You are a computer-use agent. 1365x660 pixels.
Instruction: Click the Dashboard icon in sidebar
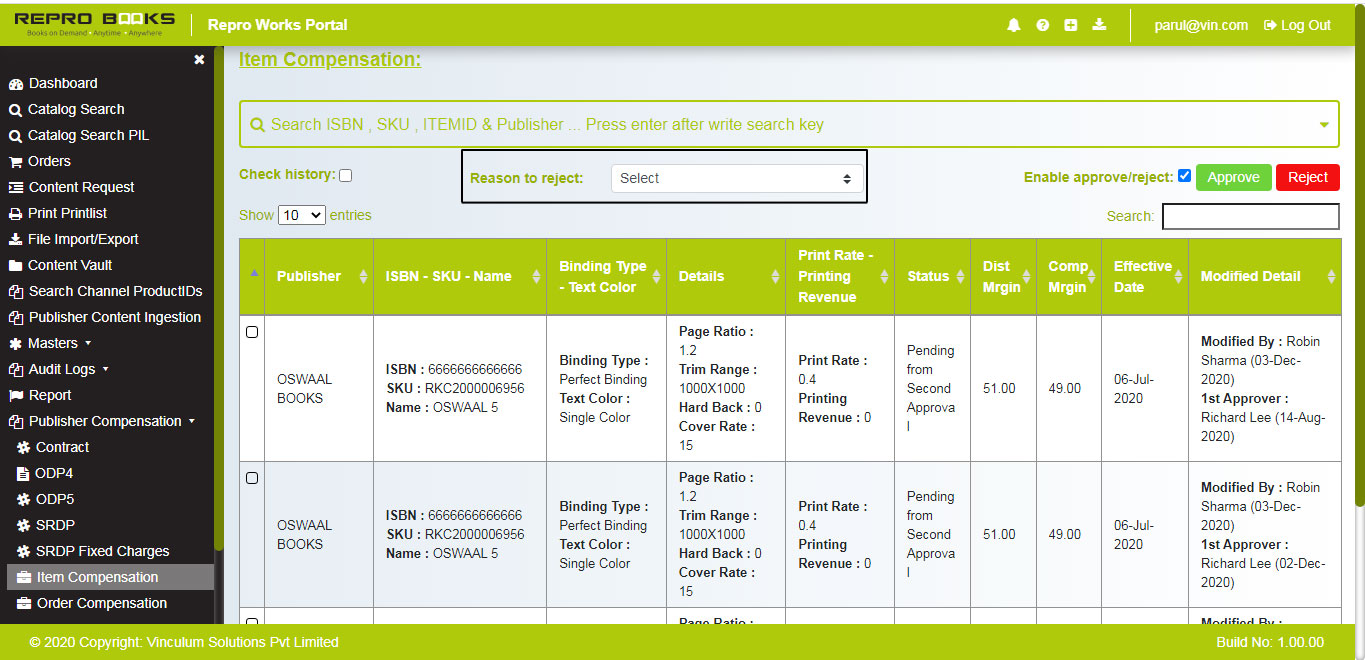(16, 84)
